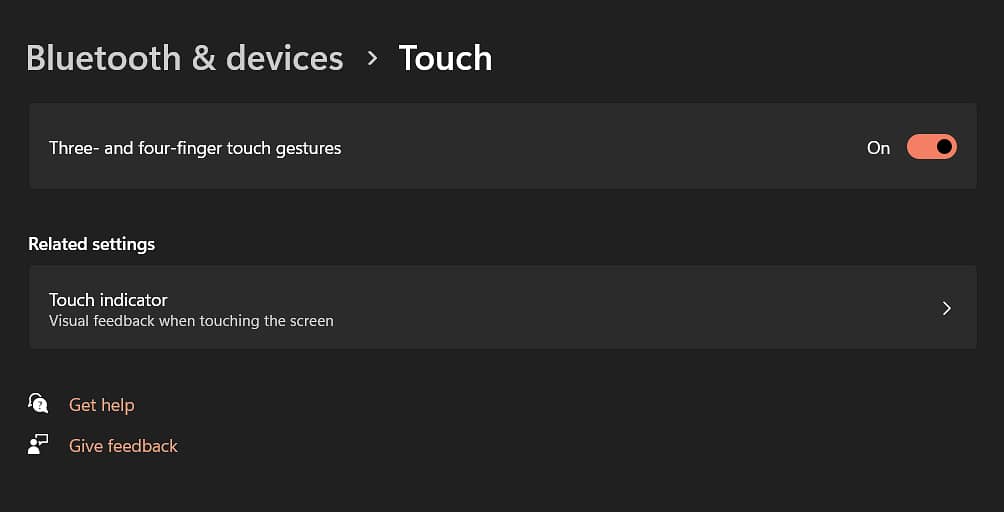Click the "On" label beside the toggle
Screen dimensions: 1004x512
point(878,148)
